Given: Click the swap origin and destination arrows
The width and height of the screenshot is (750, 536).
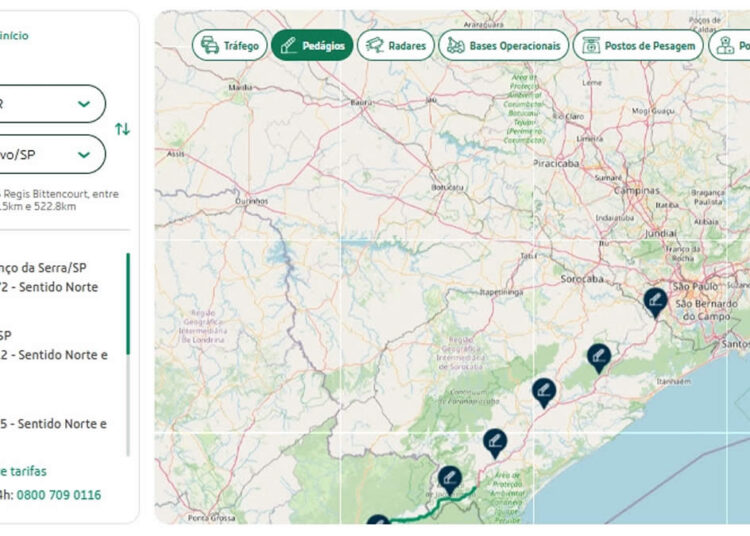Looking at the screenshot, I should 122,129.
